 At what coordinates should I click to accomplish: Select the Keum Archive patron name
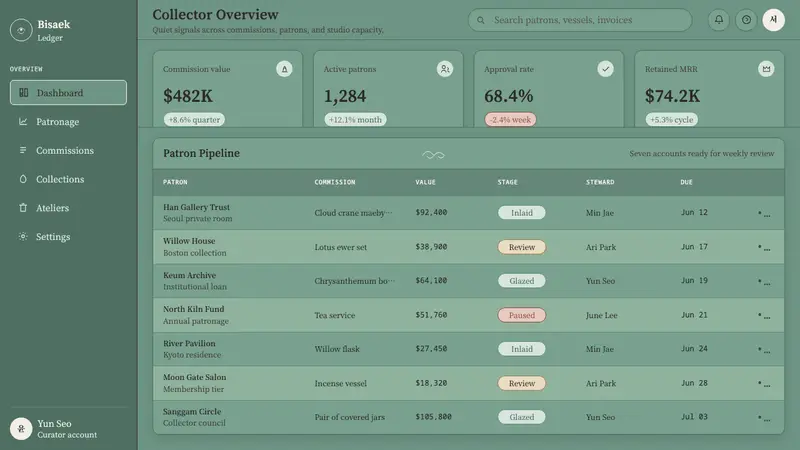coord(189,275)
